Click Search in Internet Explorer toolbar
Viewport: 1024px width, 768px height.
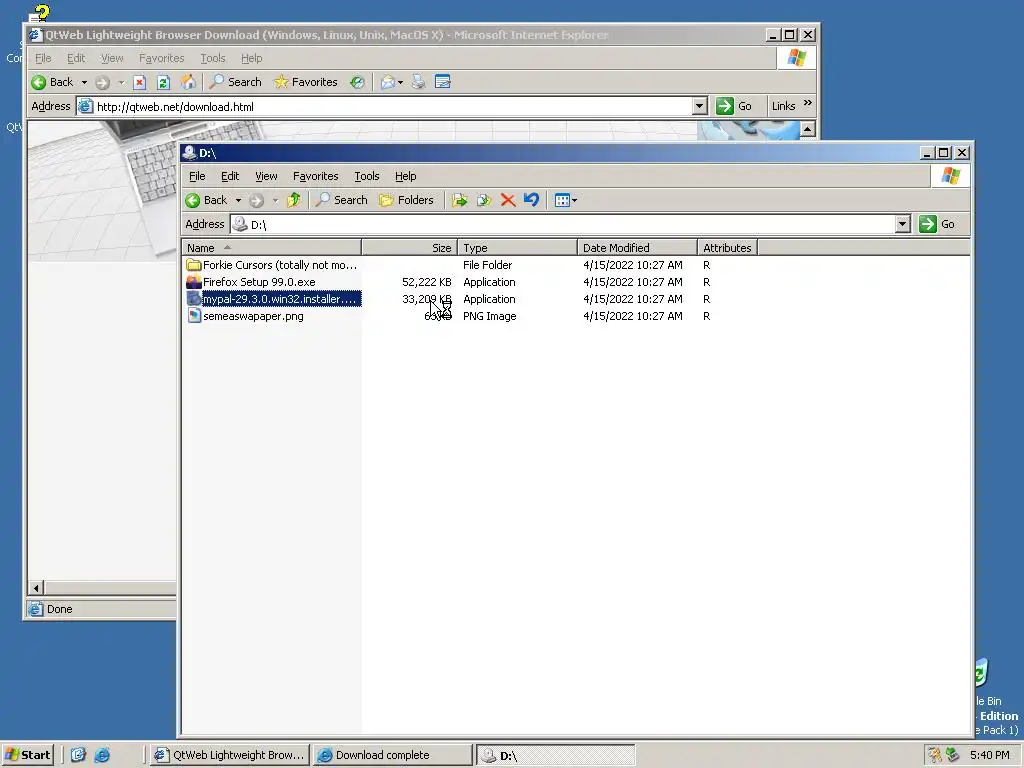point(236,82)
